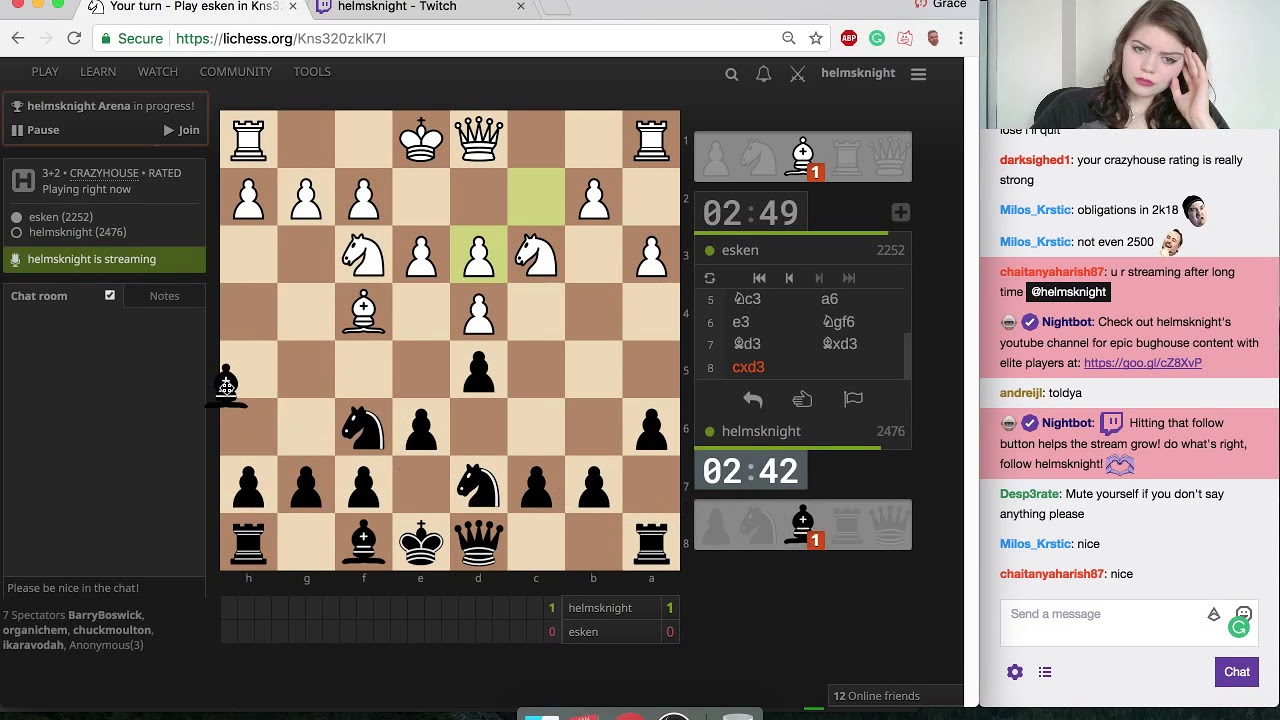This screenshot has width=1280, height=720.
Task: Send the message with Chat button
Action: (1237, 672)
